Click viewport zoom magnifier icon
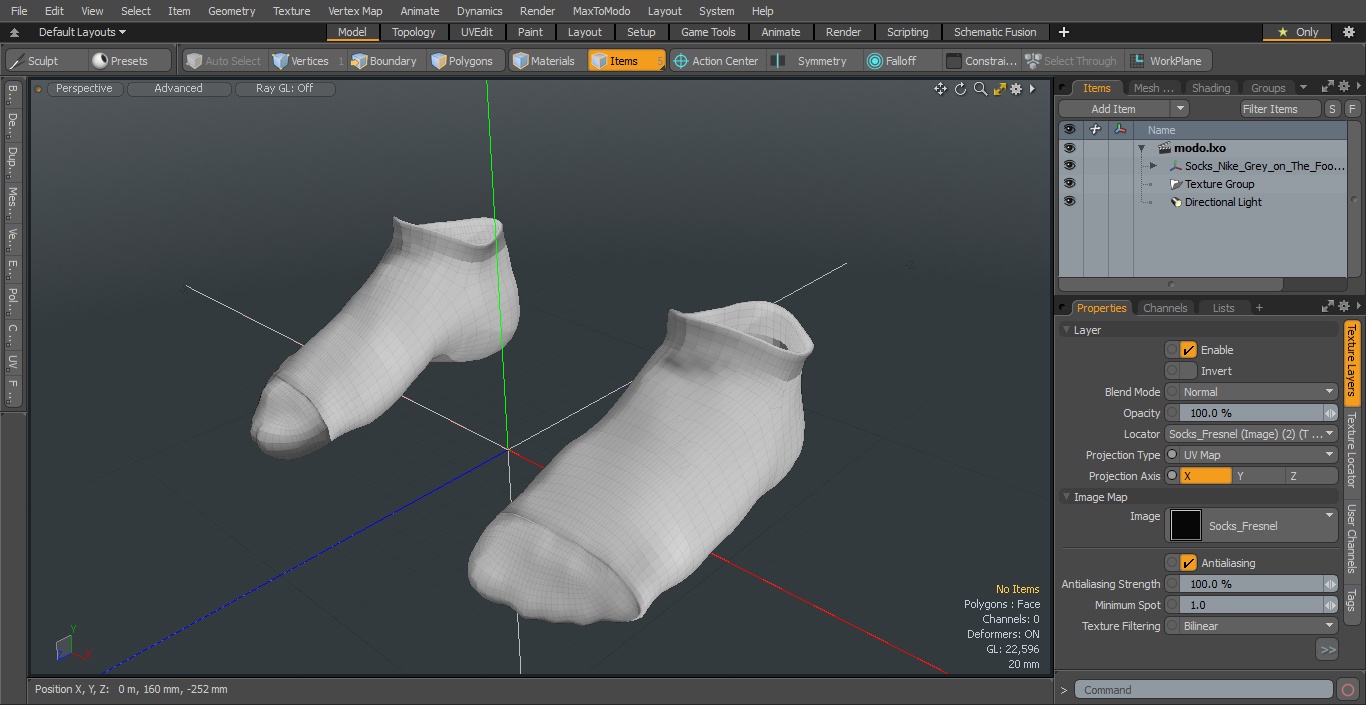 pyautogui.click(x=980, y=89)
